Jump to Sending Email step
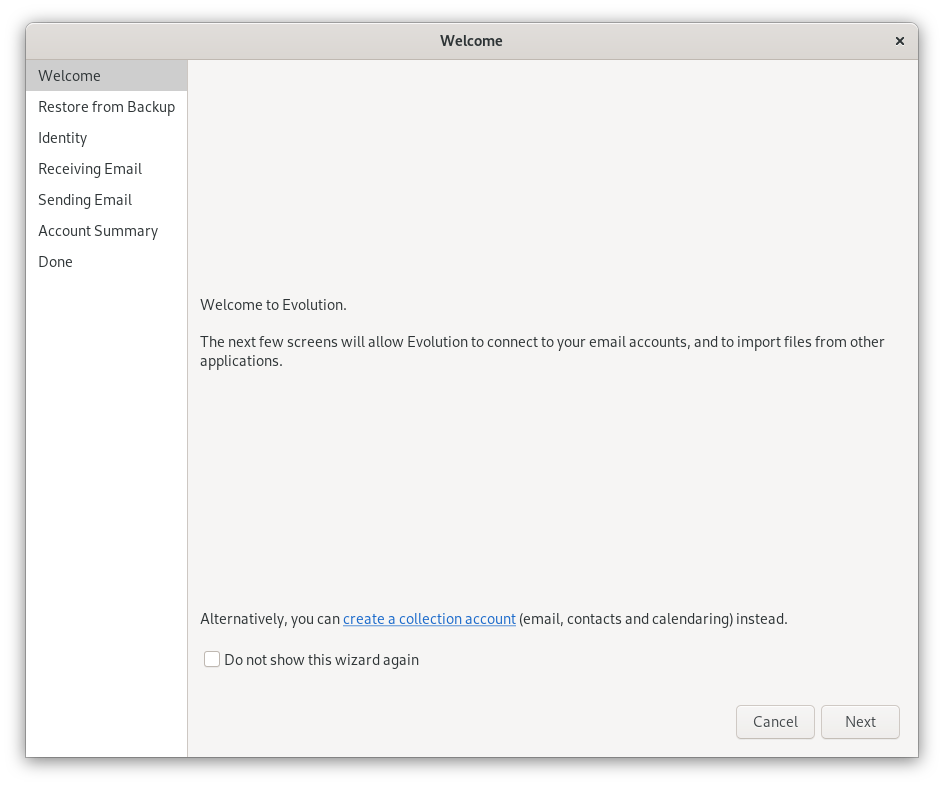Screen dimensions: 944x786 85,200
